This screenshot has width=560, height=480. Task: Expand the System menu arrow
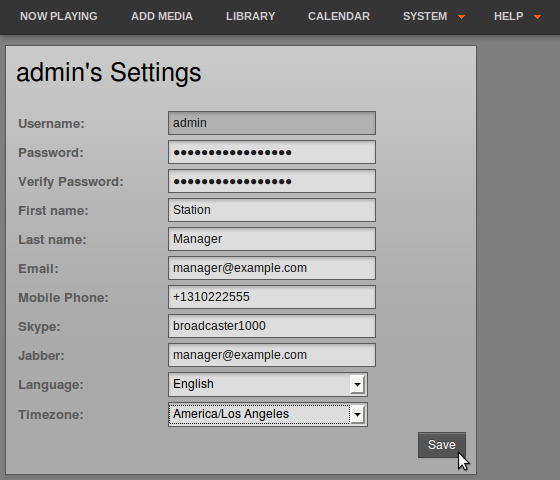461,17
